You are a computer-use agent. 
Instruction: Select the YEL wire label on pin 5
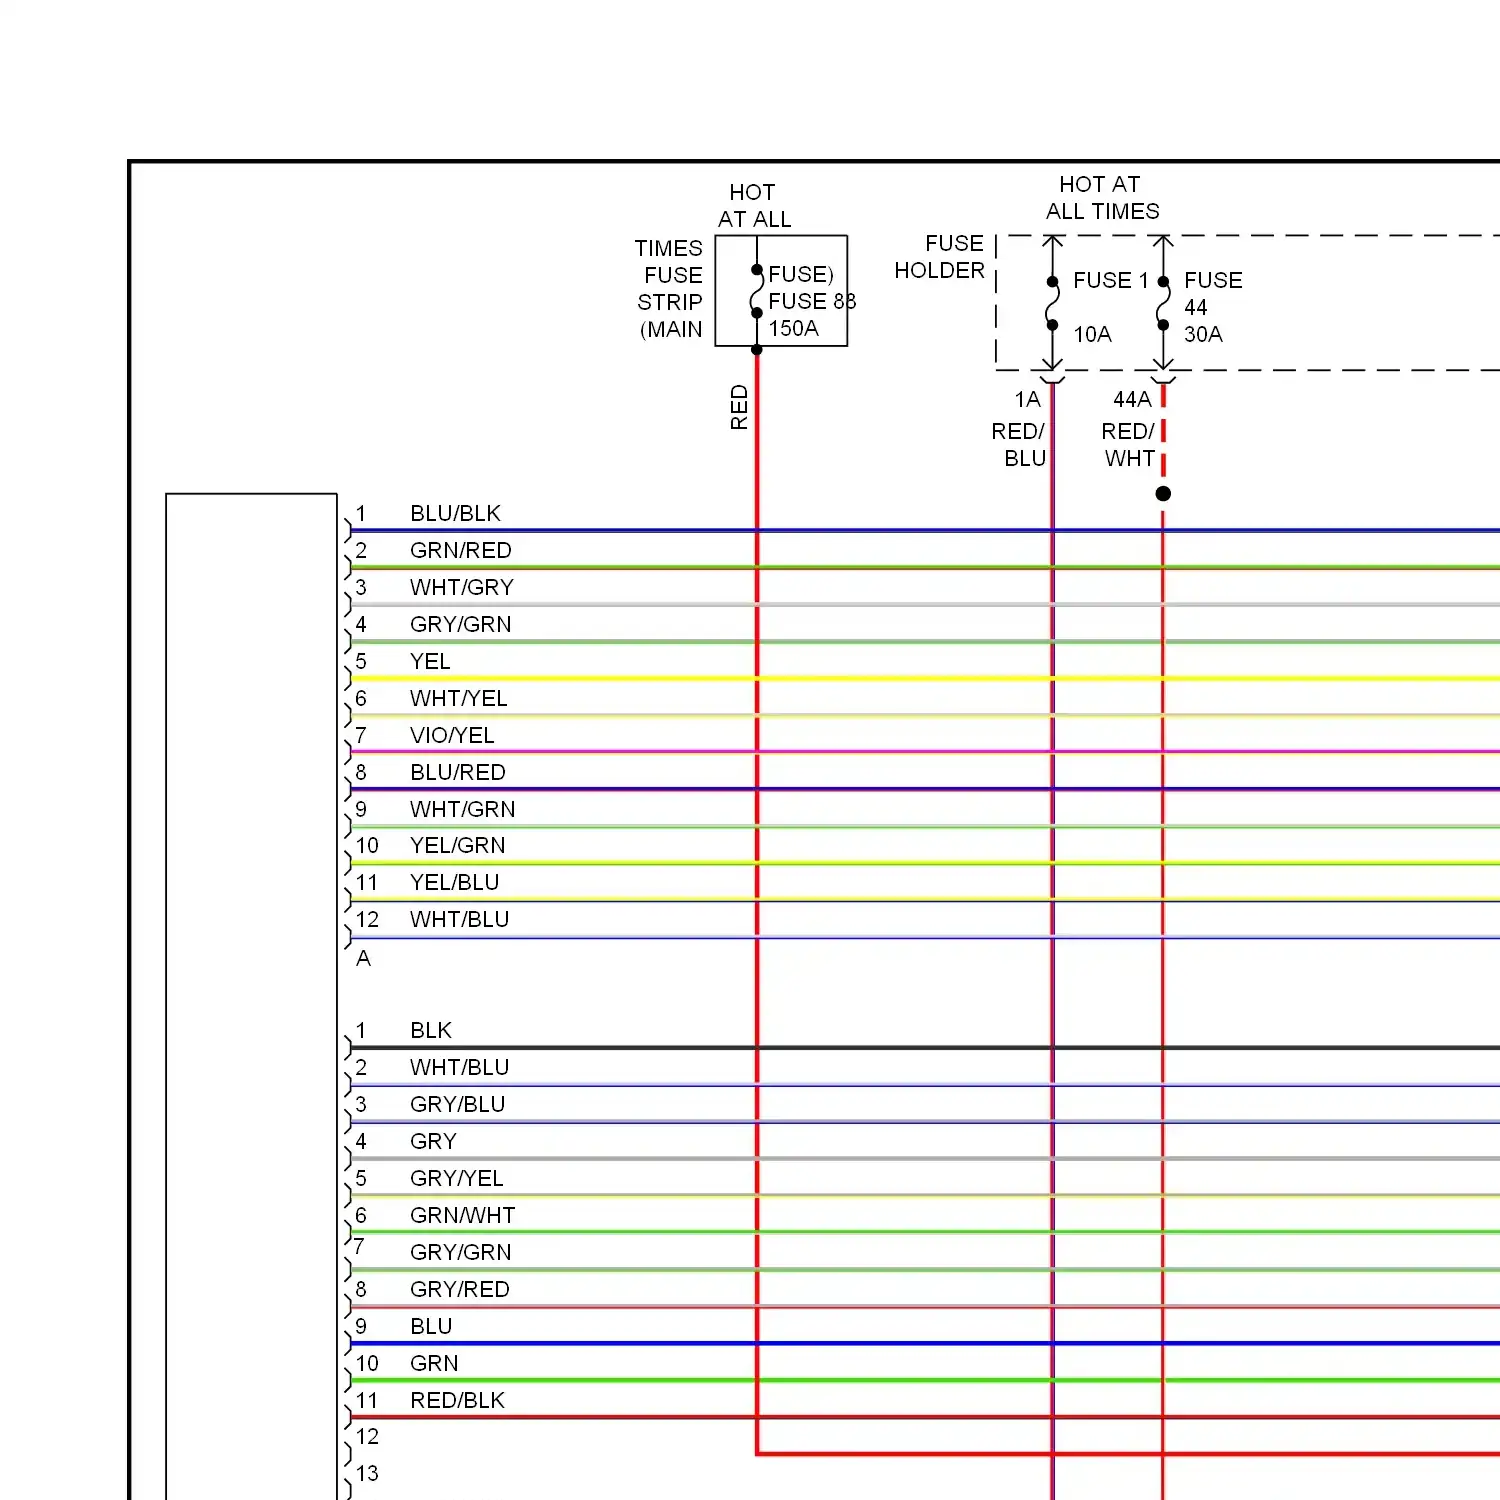click(x=430, y=661)
